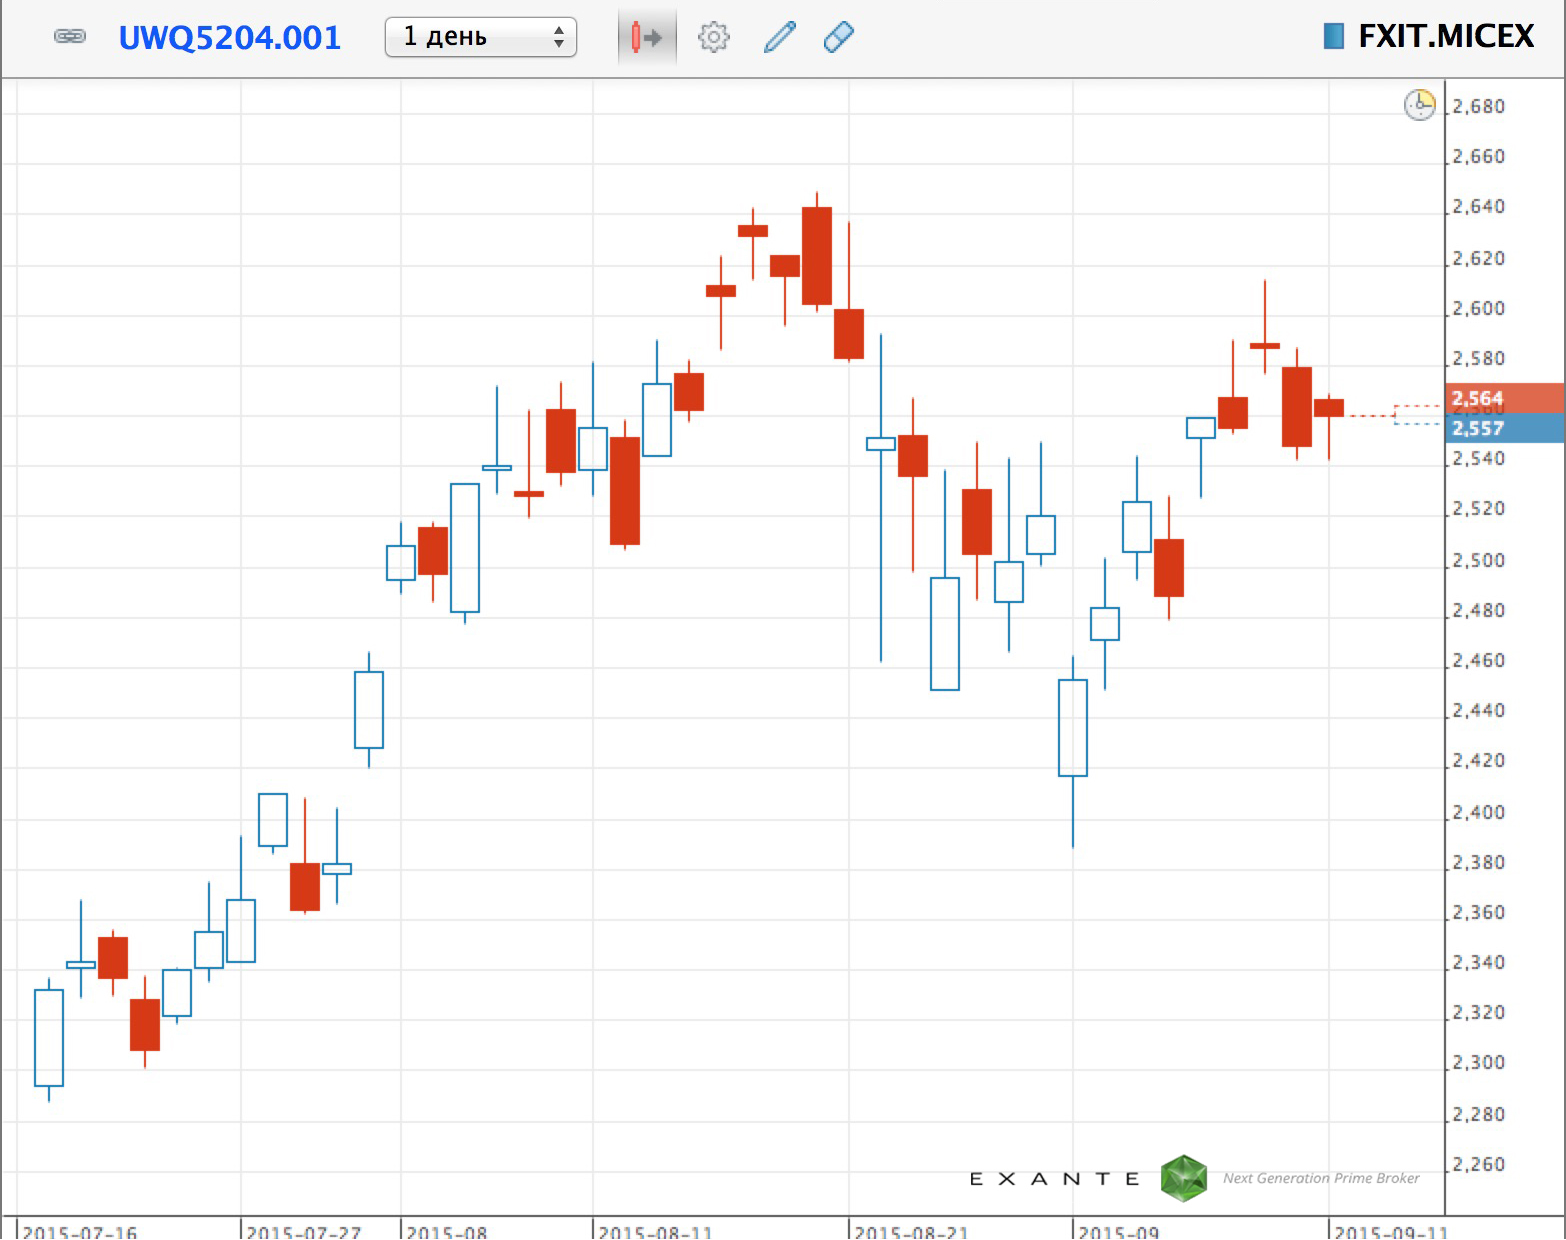The image size is (1566, 1240).
Task: Select the pencil drawing tool
Action: pos(779,38)
